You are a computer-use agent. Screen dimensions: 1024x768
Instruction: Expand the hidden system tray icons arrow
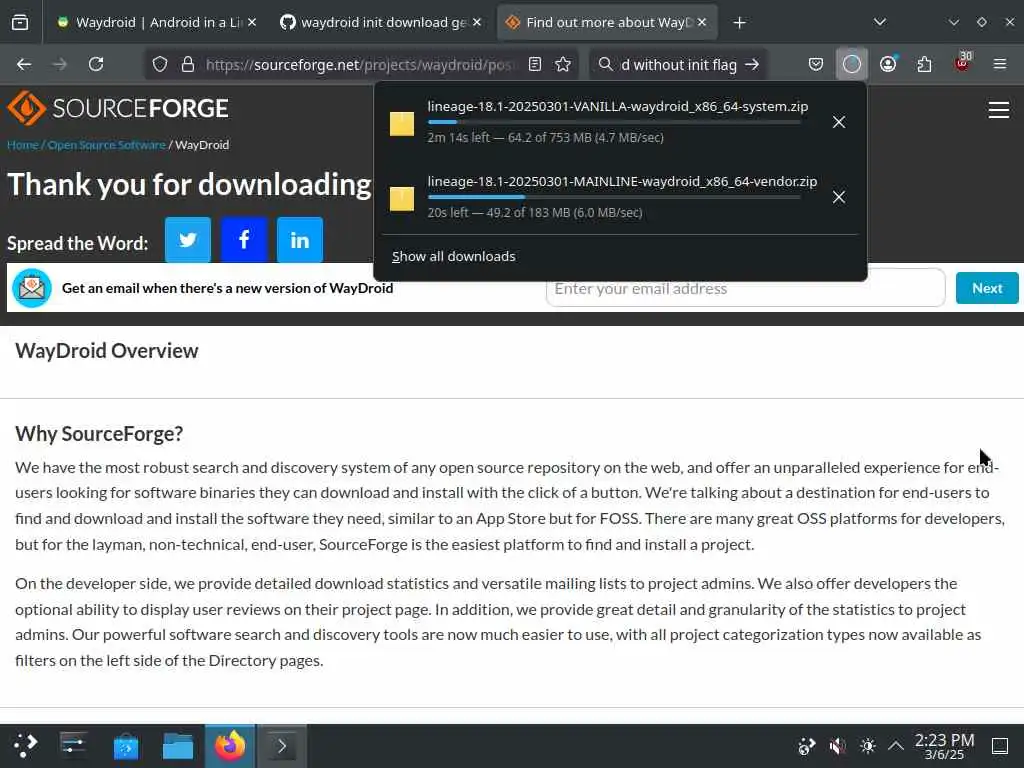point(896,746)
